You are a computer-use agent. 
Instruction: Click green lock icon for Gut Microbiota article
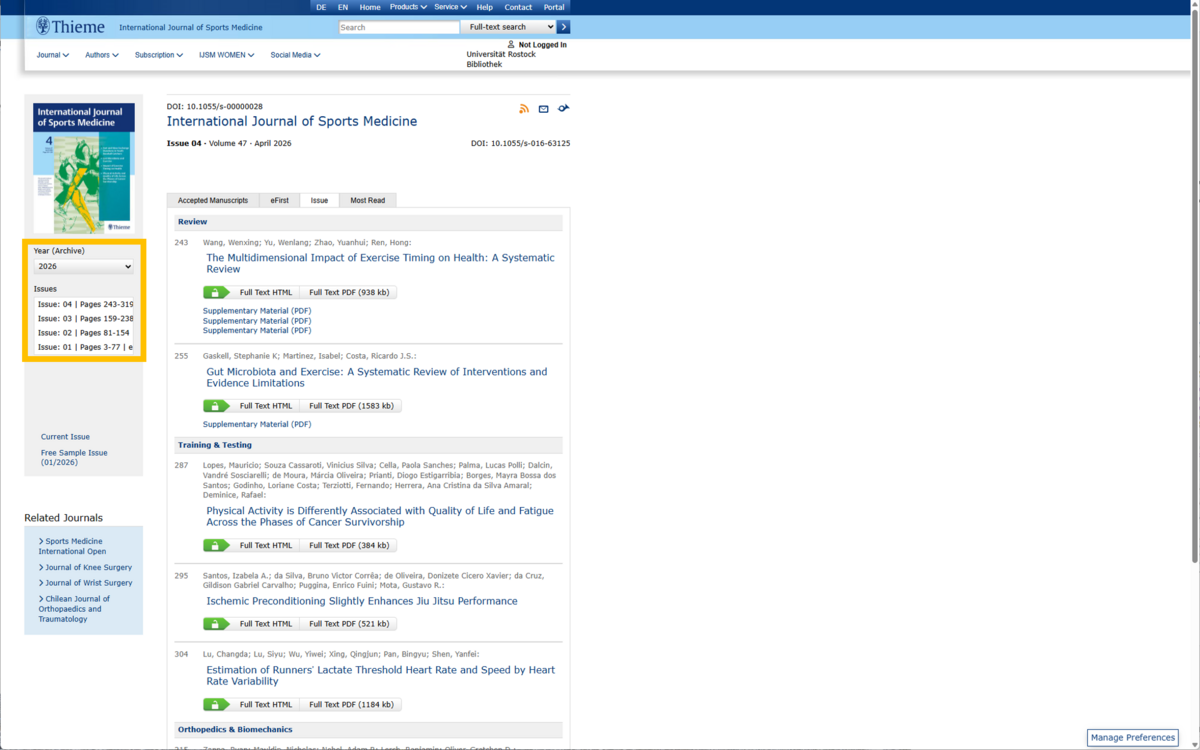[216, 406]
